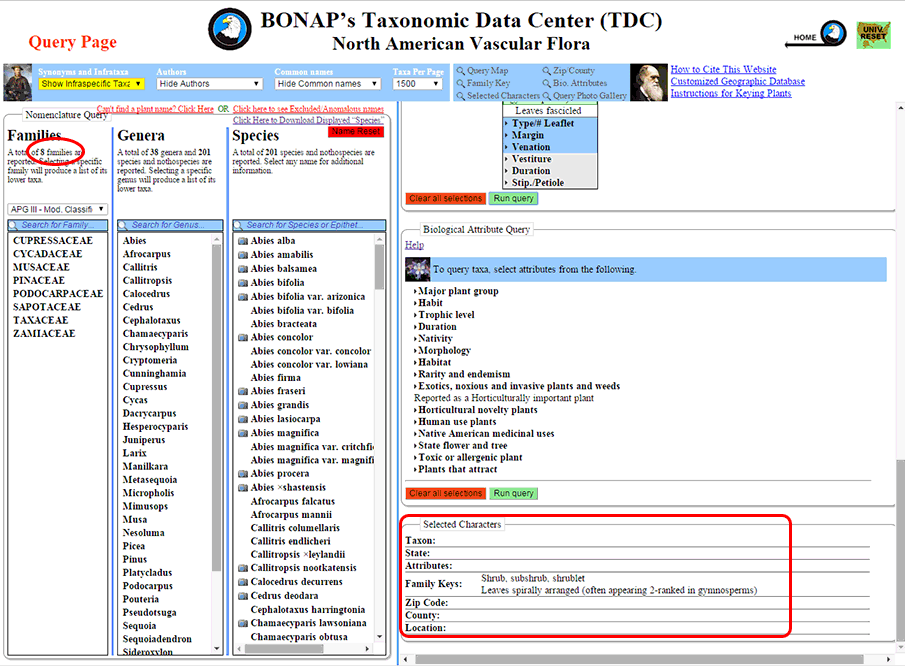Viewport: 905px width, 666px height.
Task: Open Zip/County magnifier link
Action: (x=569, y=70)
